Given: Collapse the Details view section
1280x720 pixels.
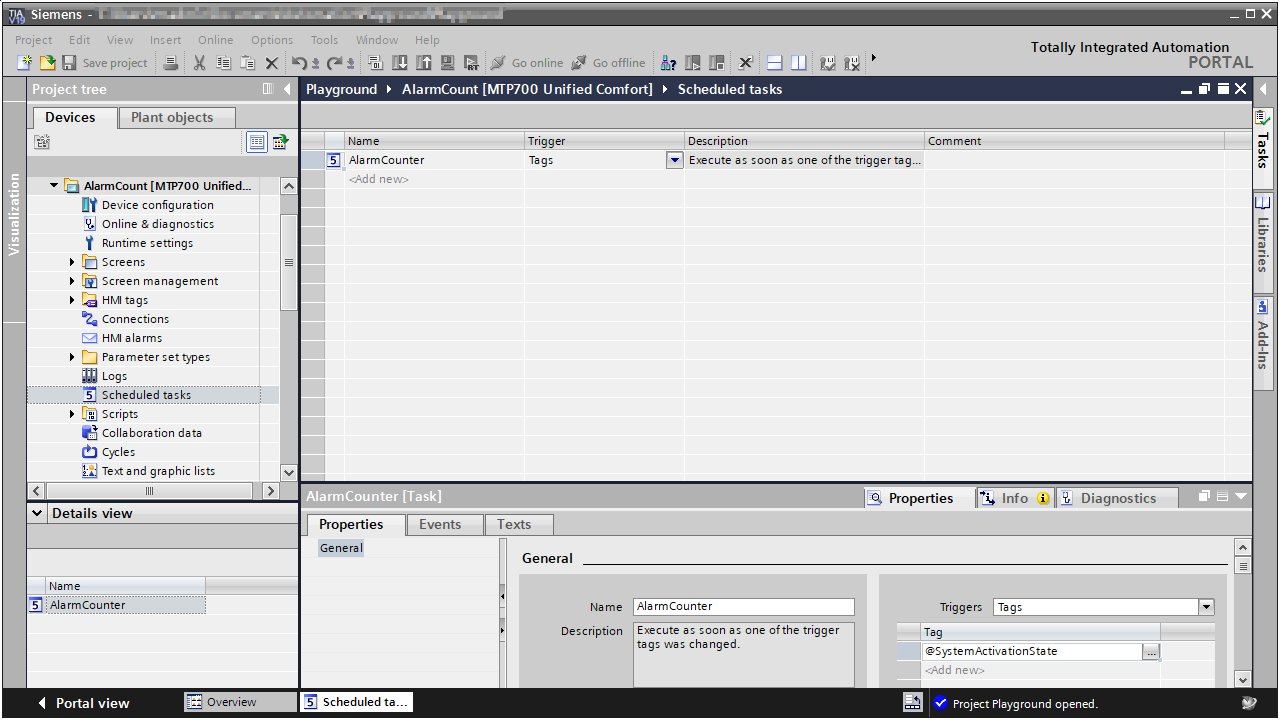Looking at the screenshot, I should [x=38, y=513].
